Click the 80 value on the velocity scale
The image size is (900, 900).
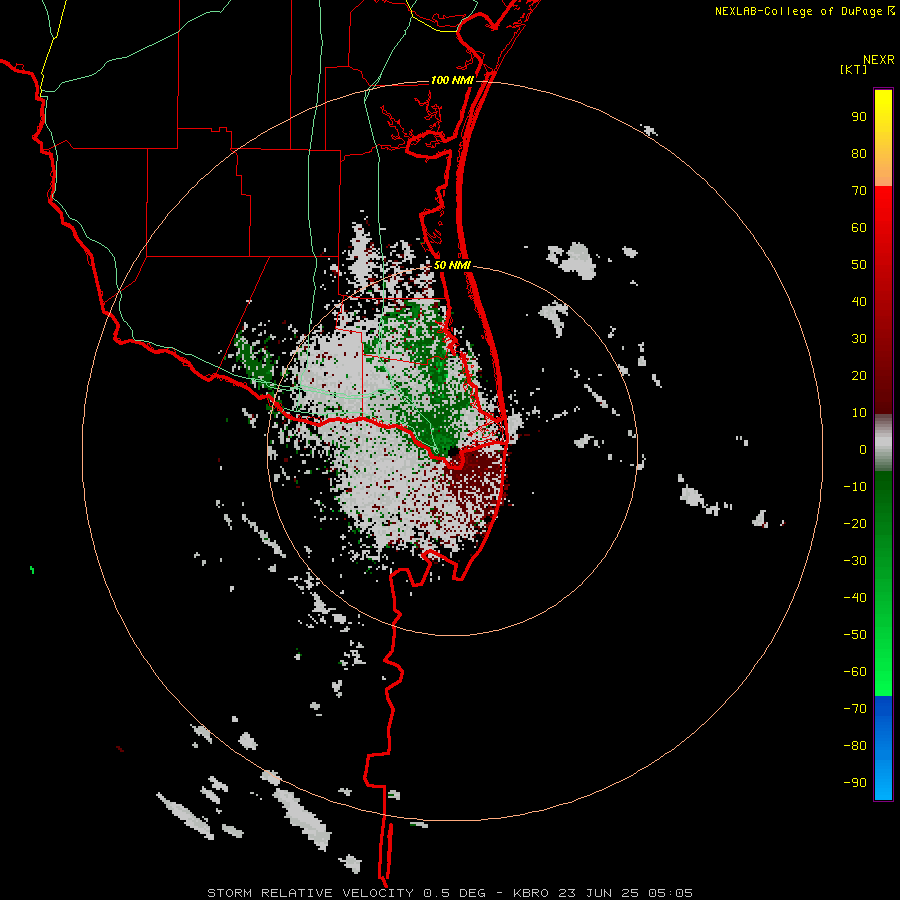click(x=859, y=154)
